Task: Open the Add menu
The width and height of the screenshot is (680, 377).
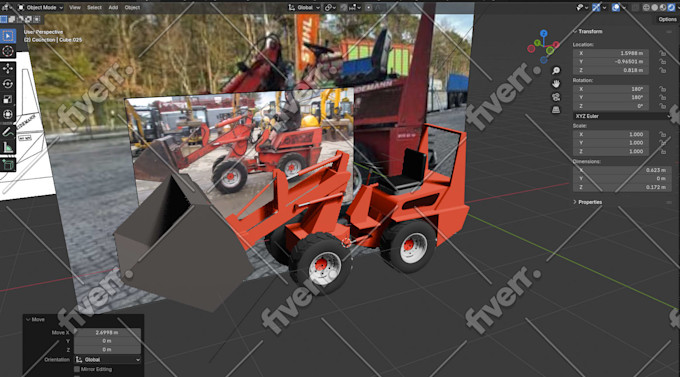Action: click(113, 7)
